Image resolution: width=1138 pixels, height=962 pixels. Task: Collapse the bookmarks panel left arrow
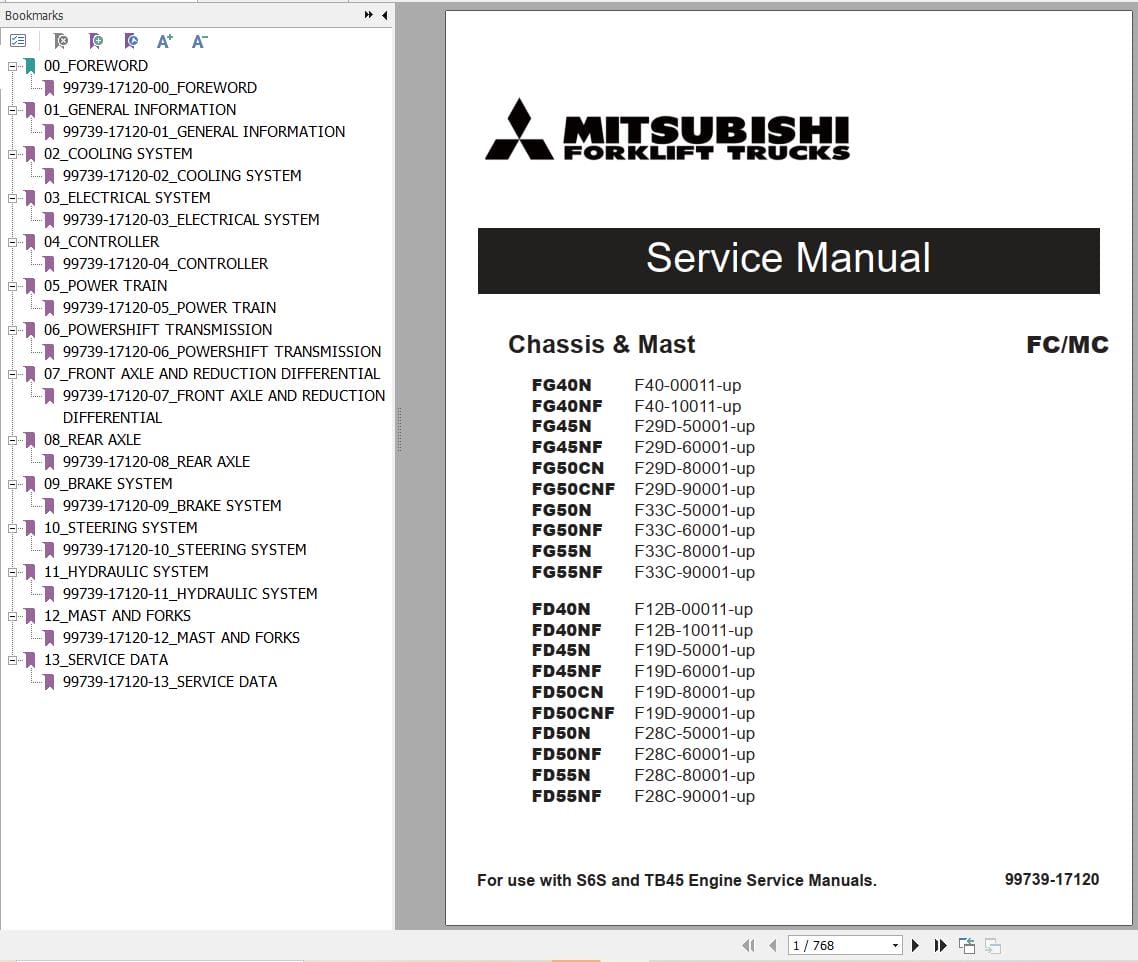[385, 15]
